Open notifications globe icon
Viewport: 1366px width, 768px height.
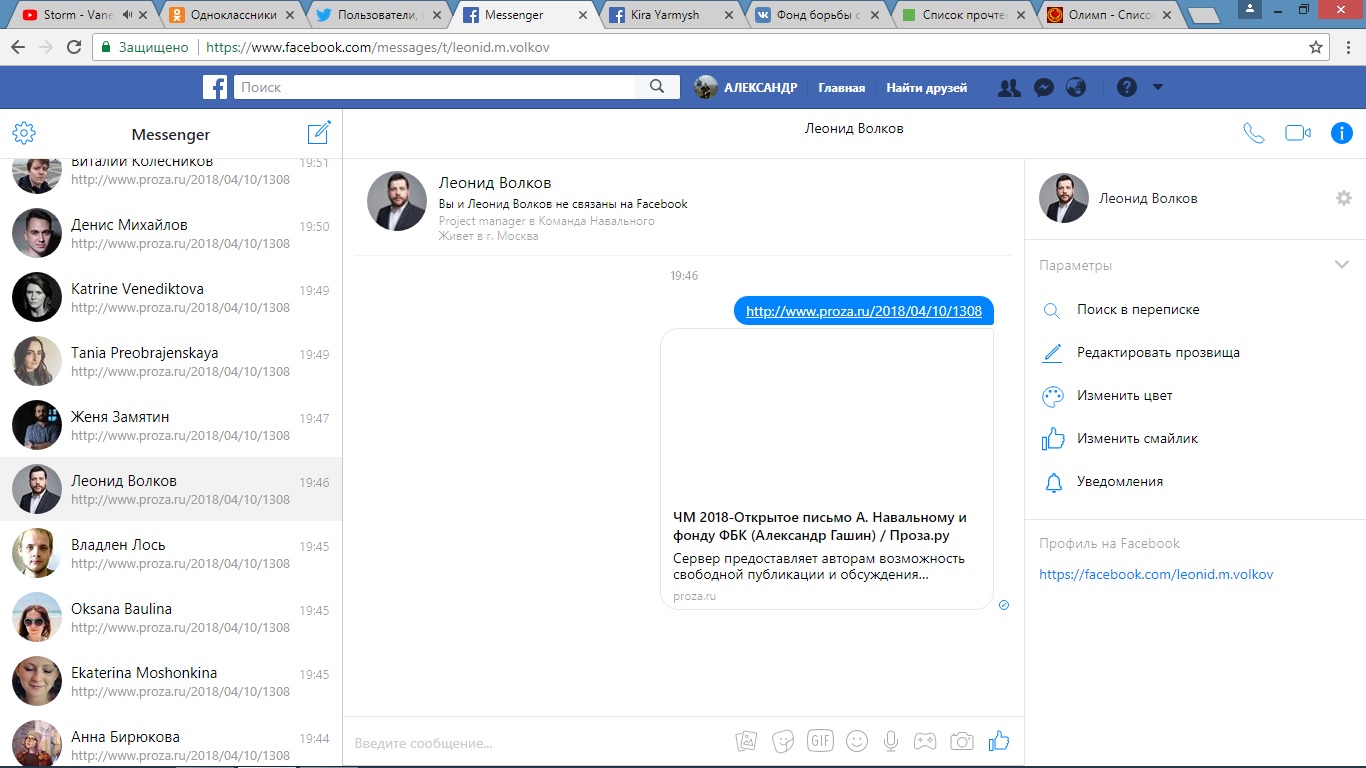tap(1076, 88)
